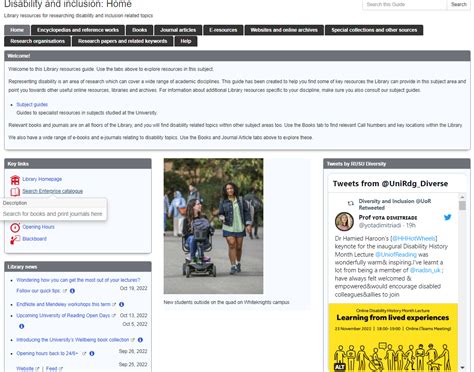Click external-link icon after Upcoming Open Days
Image resolution: width=474 pixels, height=372 pixels.
click(x=114, y=315)
